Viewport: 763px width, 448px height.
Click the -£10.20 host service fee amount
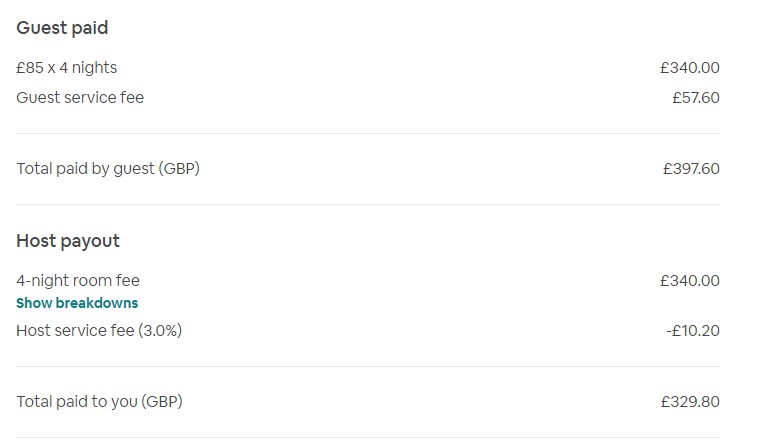click(x=692, y=330)
